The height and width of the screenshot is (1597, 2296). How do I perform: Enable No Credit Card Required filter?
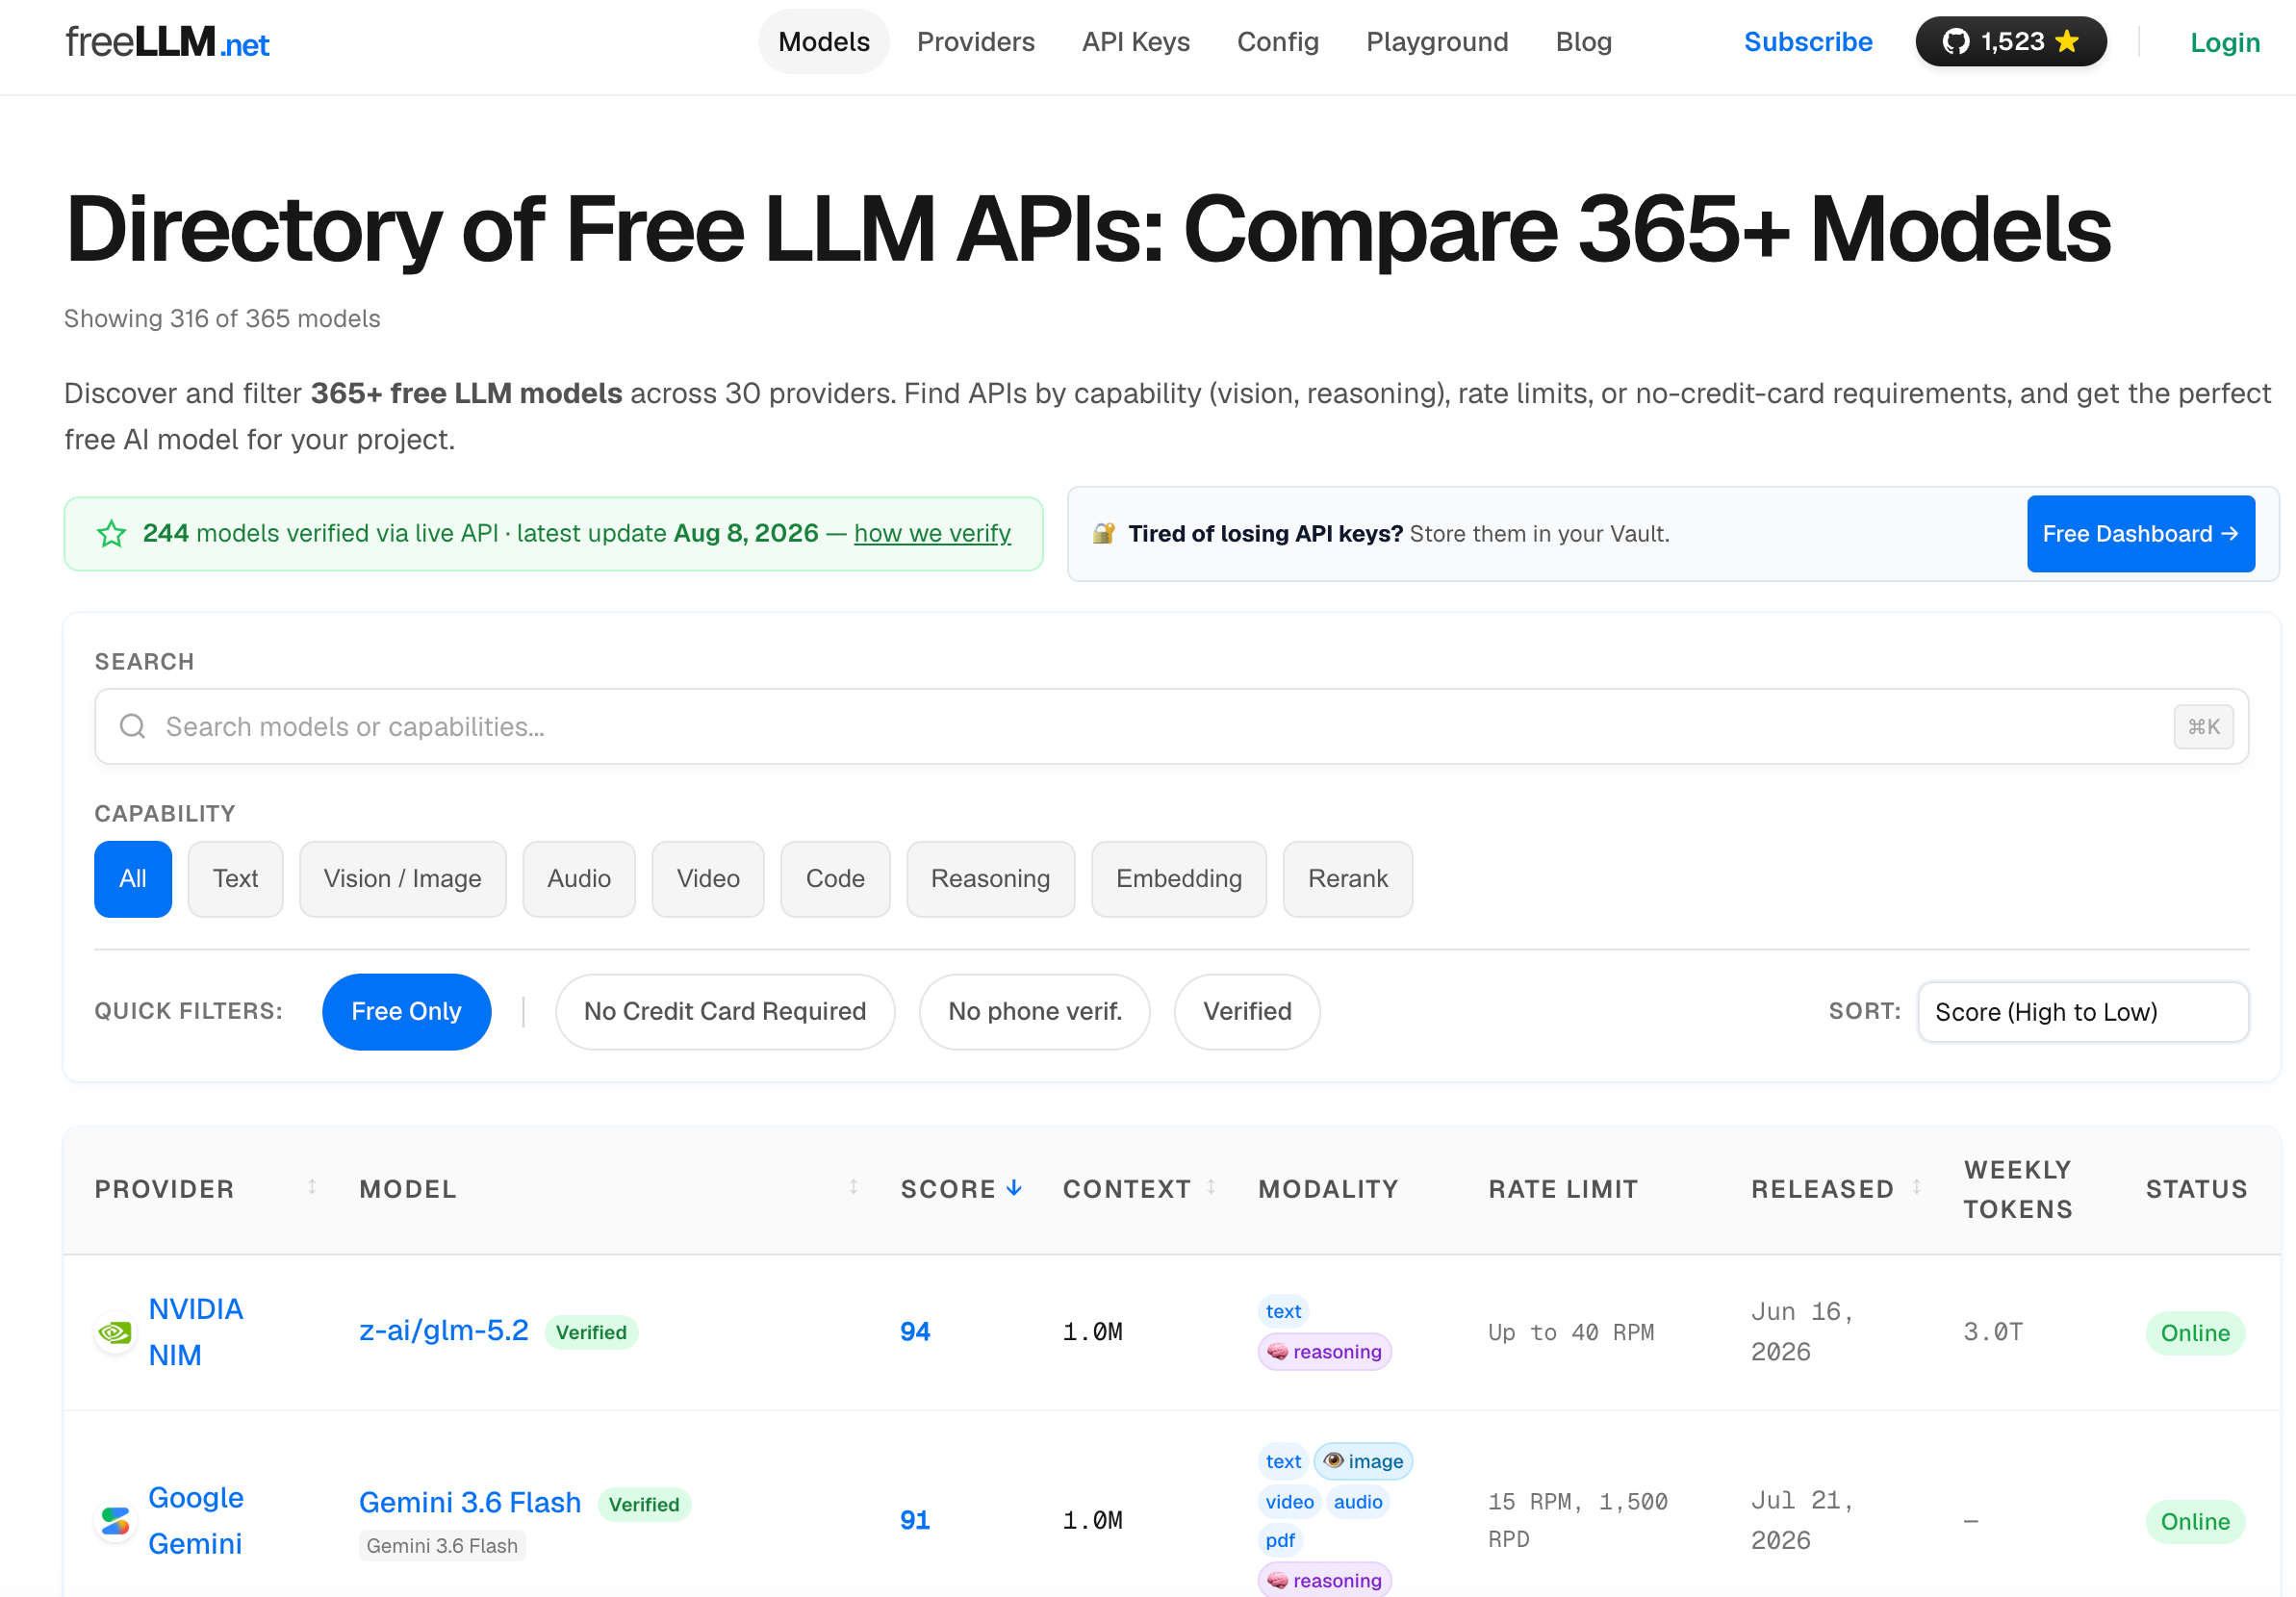point(724,1011)
